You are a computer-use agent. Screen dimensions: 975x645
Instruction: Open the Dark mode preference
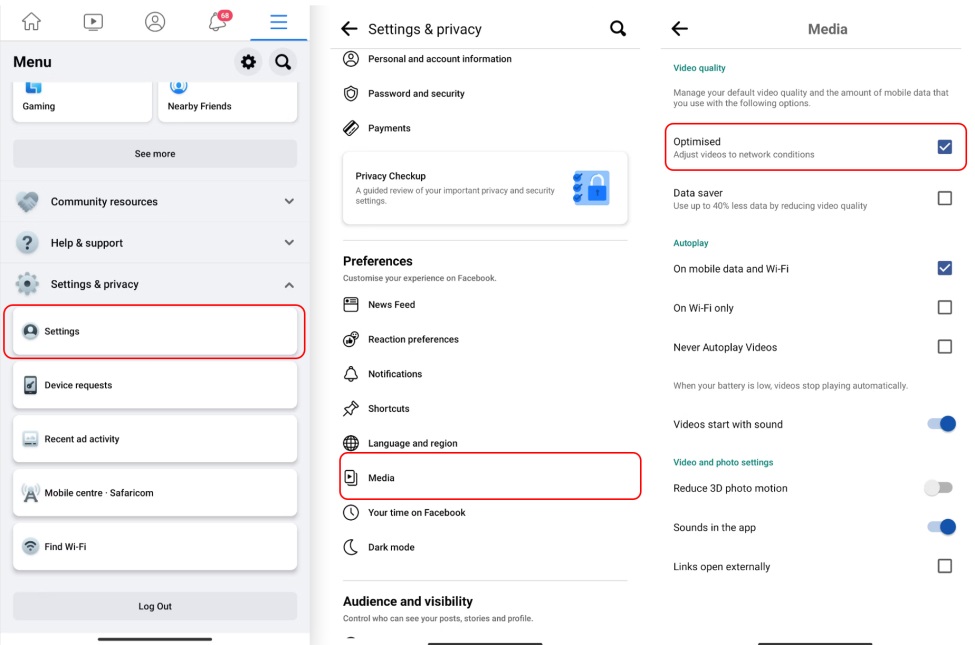coord(391,547)
